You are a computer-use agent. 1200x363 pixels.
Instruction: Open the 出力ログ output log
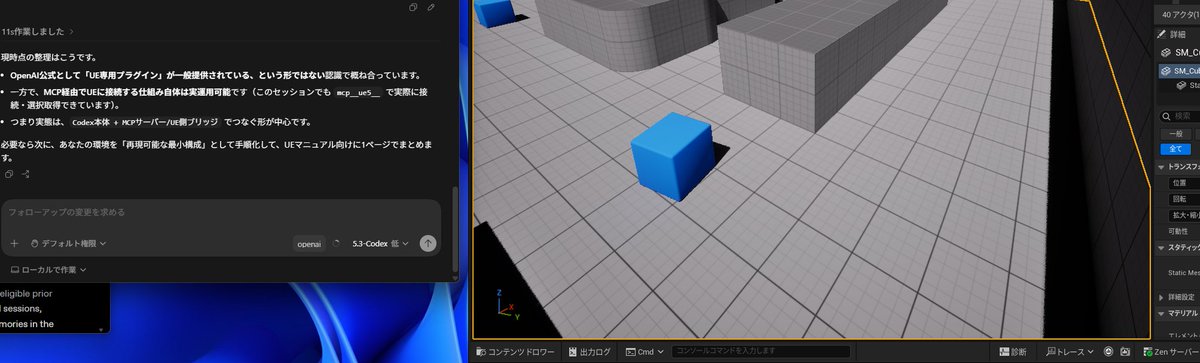[589, 352]
